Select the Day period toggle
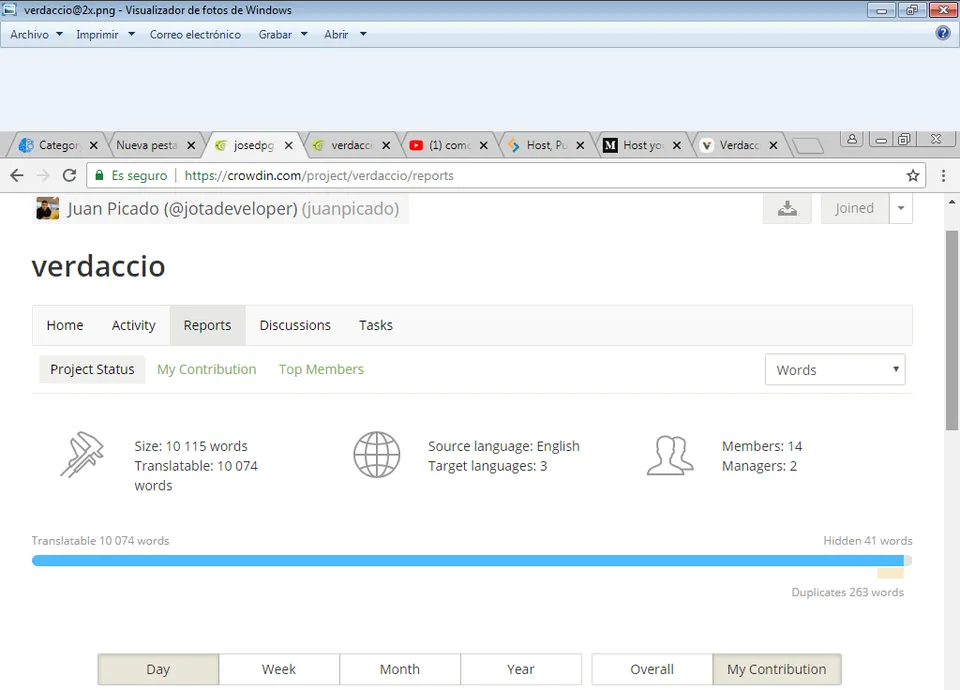 (x=158, y=669)
